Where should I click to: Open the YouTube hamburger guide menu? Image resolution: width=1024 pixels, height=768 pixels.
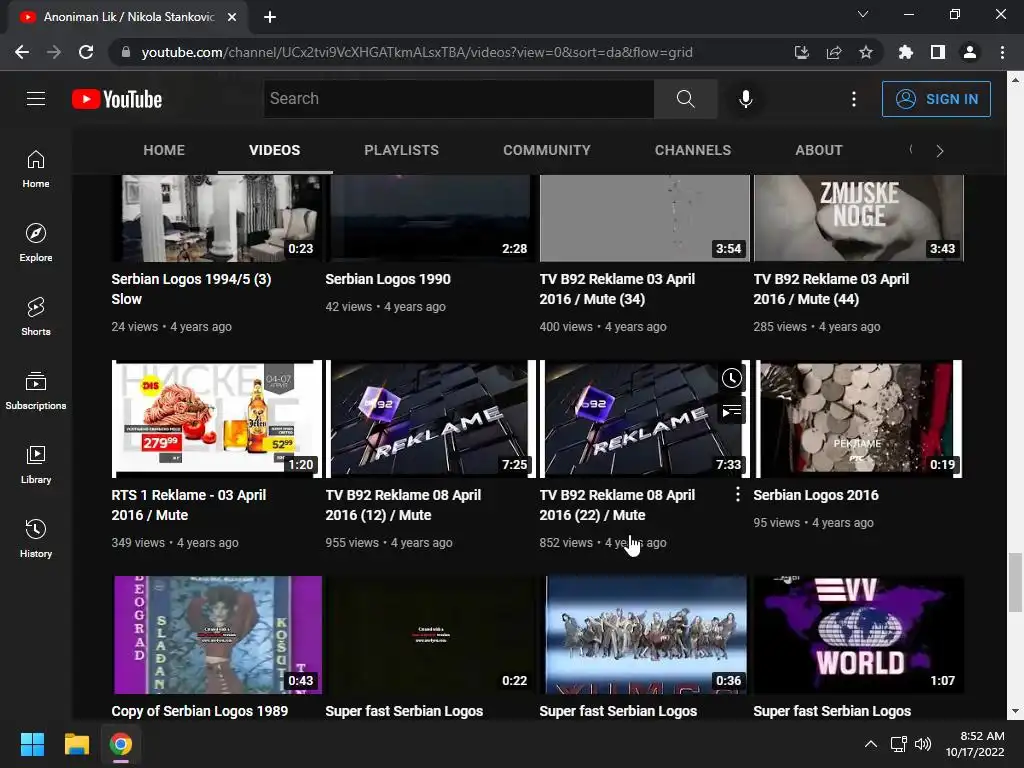(36, 99)
